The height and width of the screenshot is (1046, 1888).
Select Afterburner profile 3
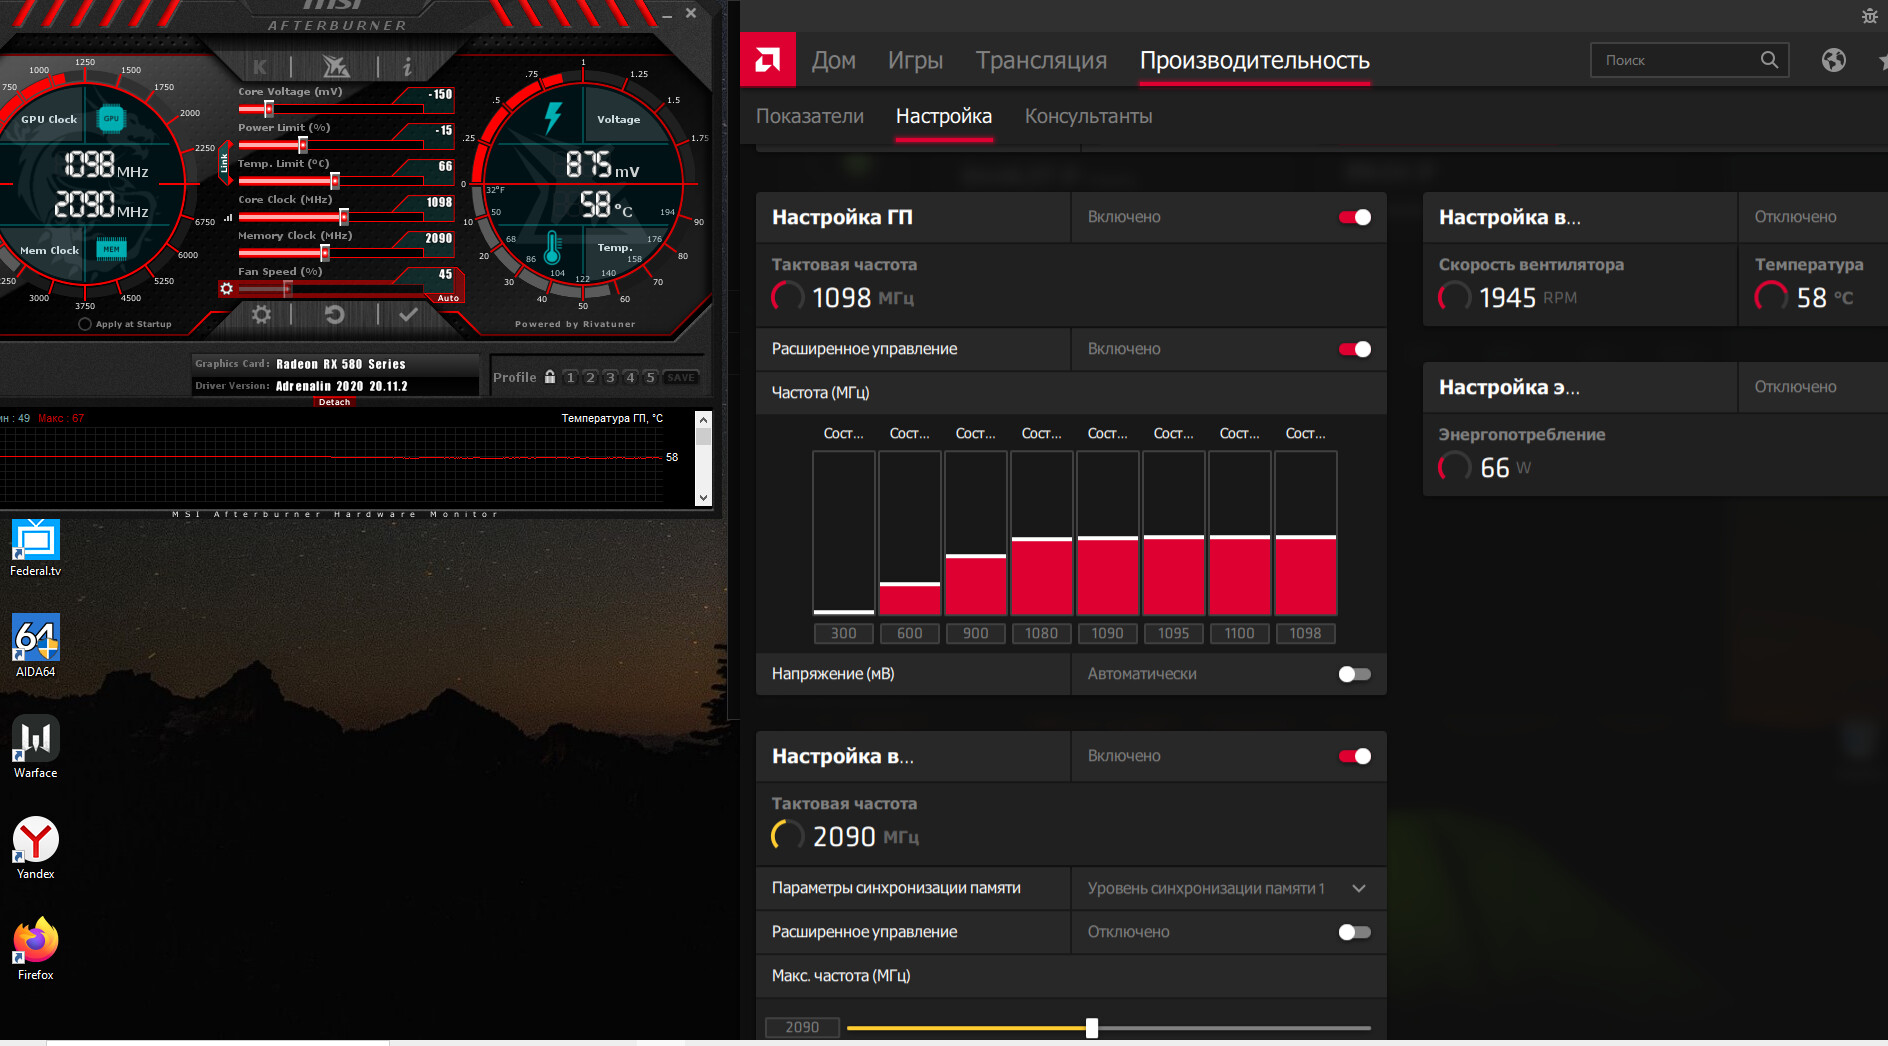[610, 377]
